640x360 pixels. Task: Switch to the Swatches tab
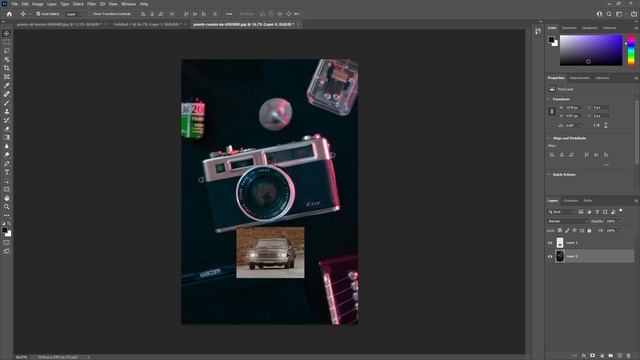(x=569, y=28)
